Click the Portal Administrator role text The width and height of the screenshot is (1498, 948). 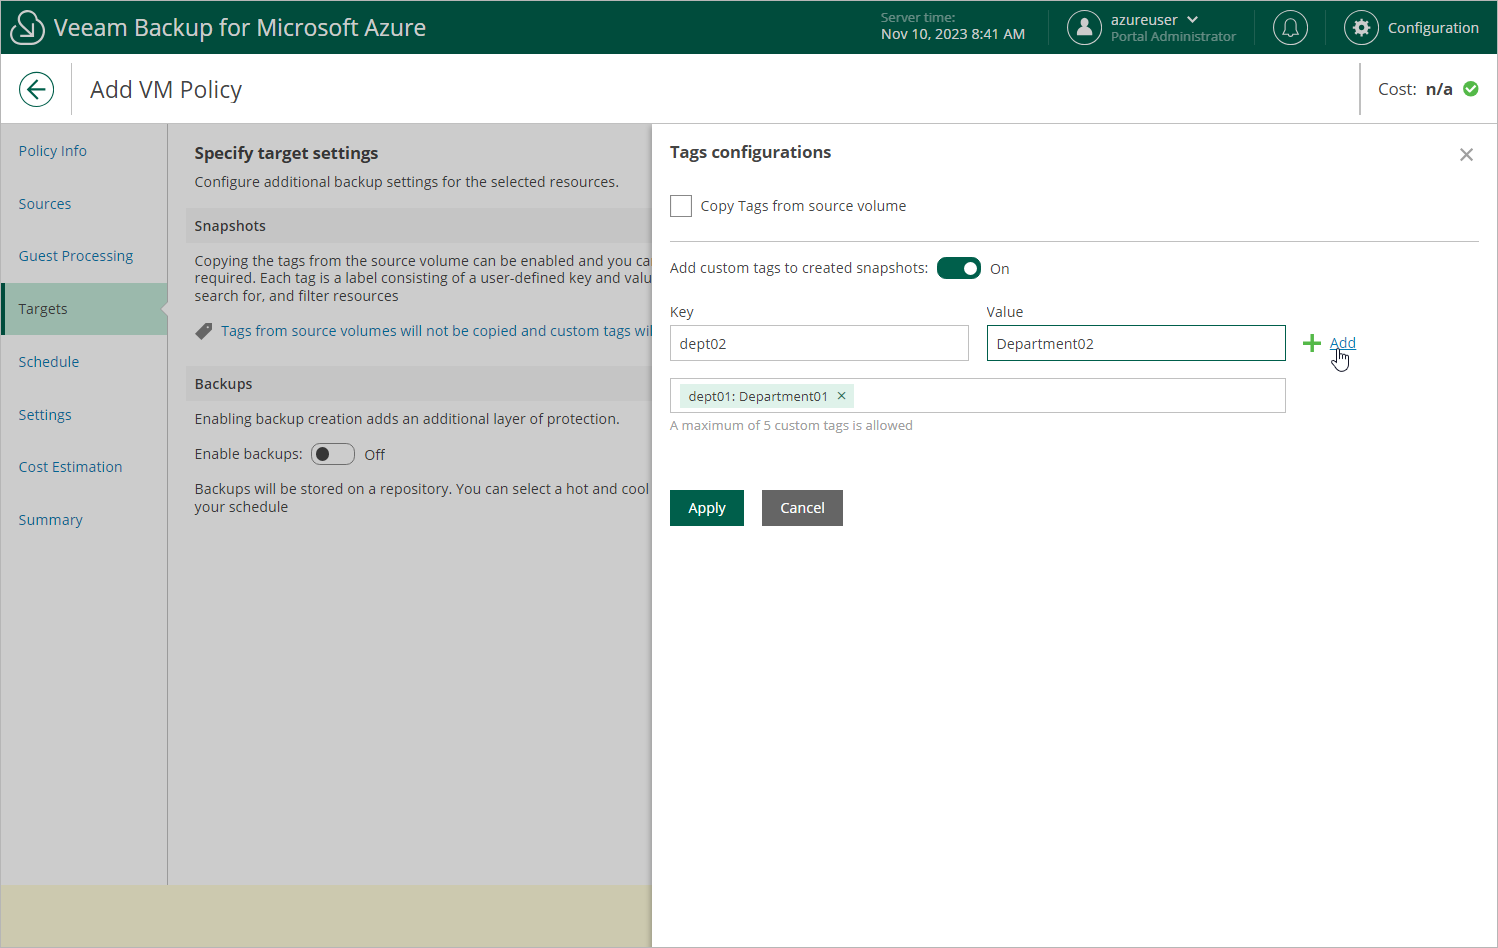(x=1173, y=37)
